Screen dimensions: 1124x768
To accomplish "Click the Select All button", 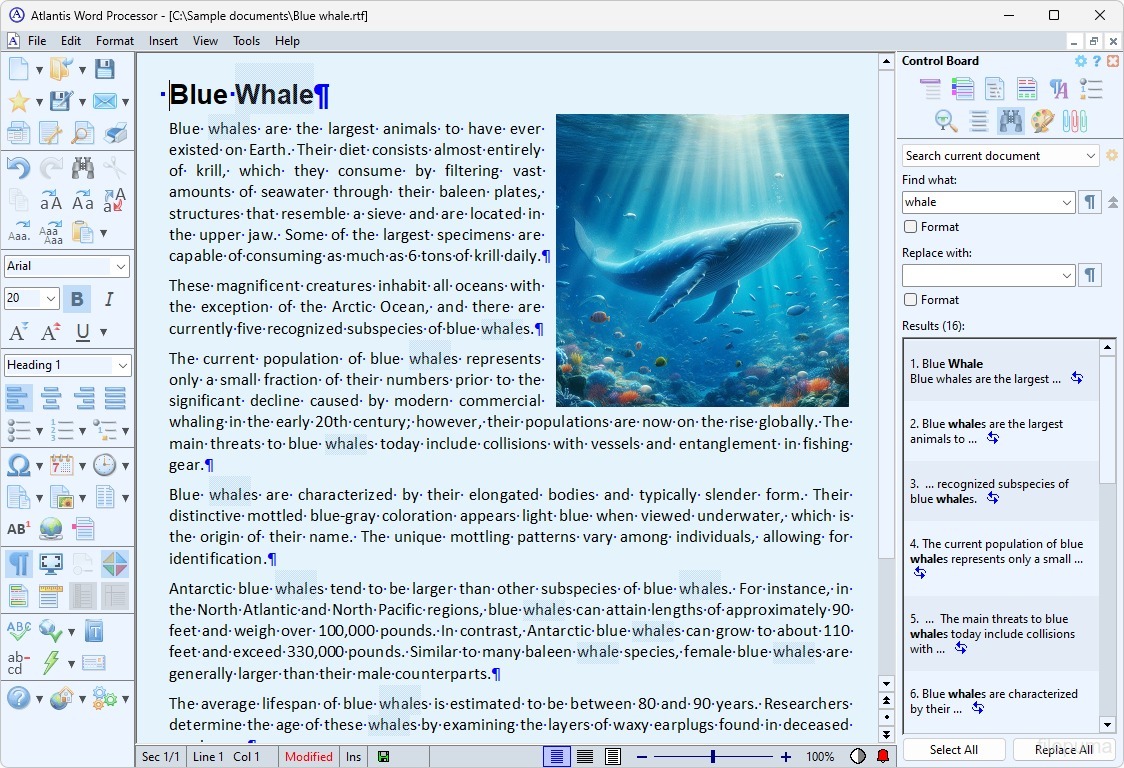I will click(954, 749).
